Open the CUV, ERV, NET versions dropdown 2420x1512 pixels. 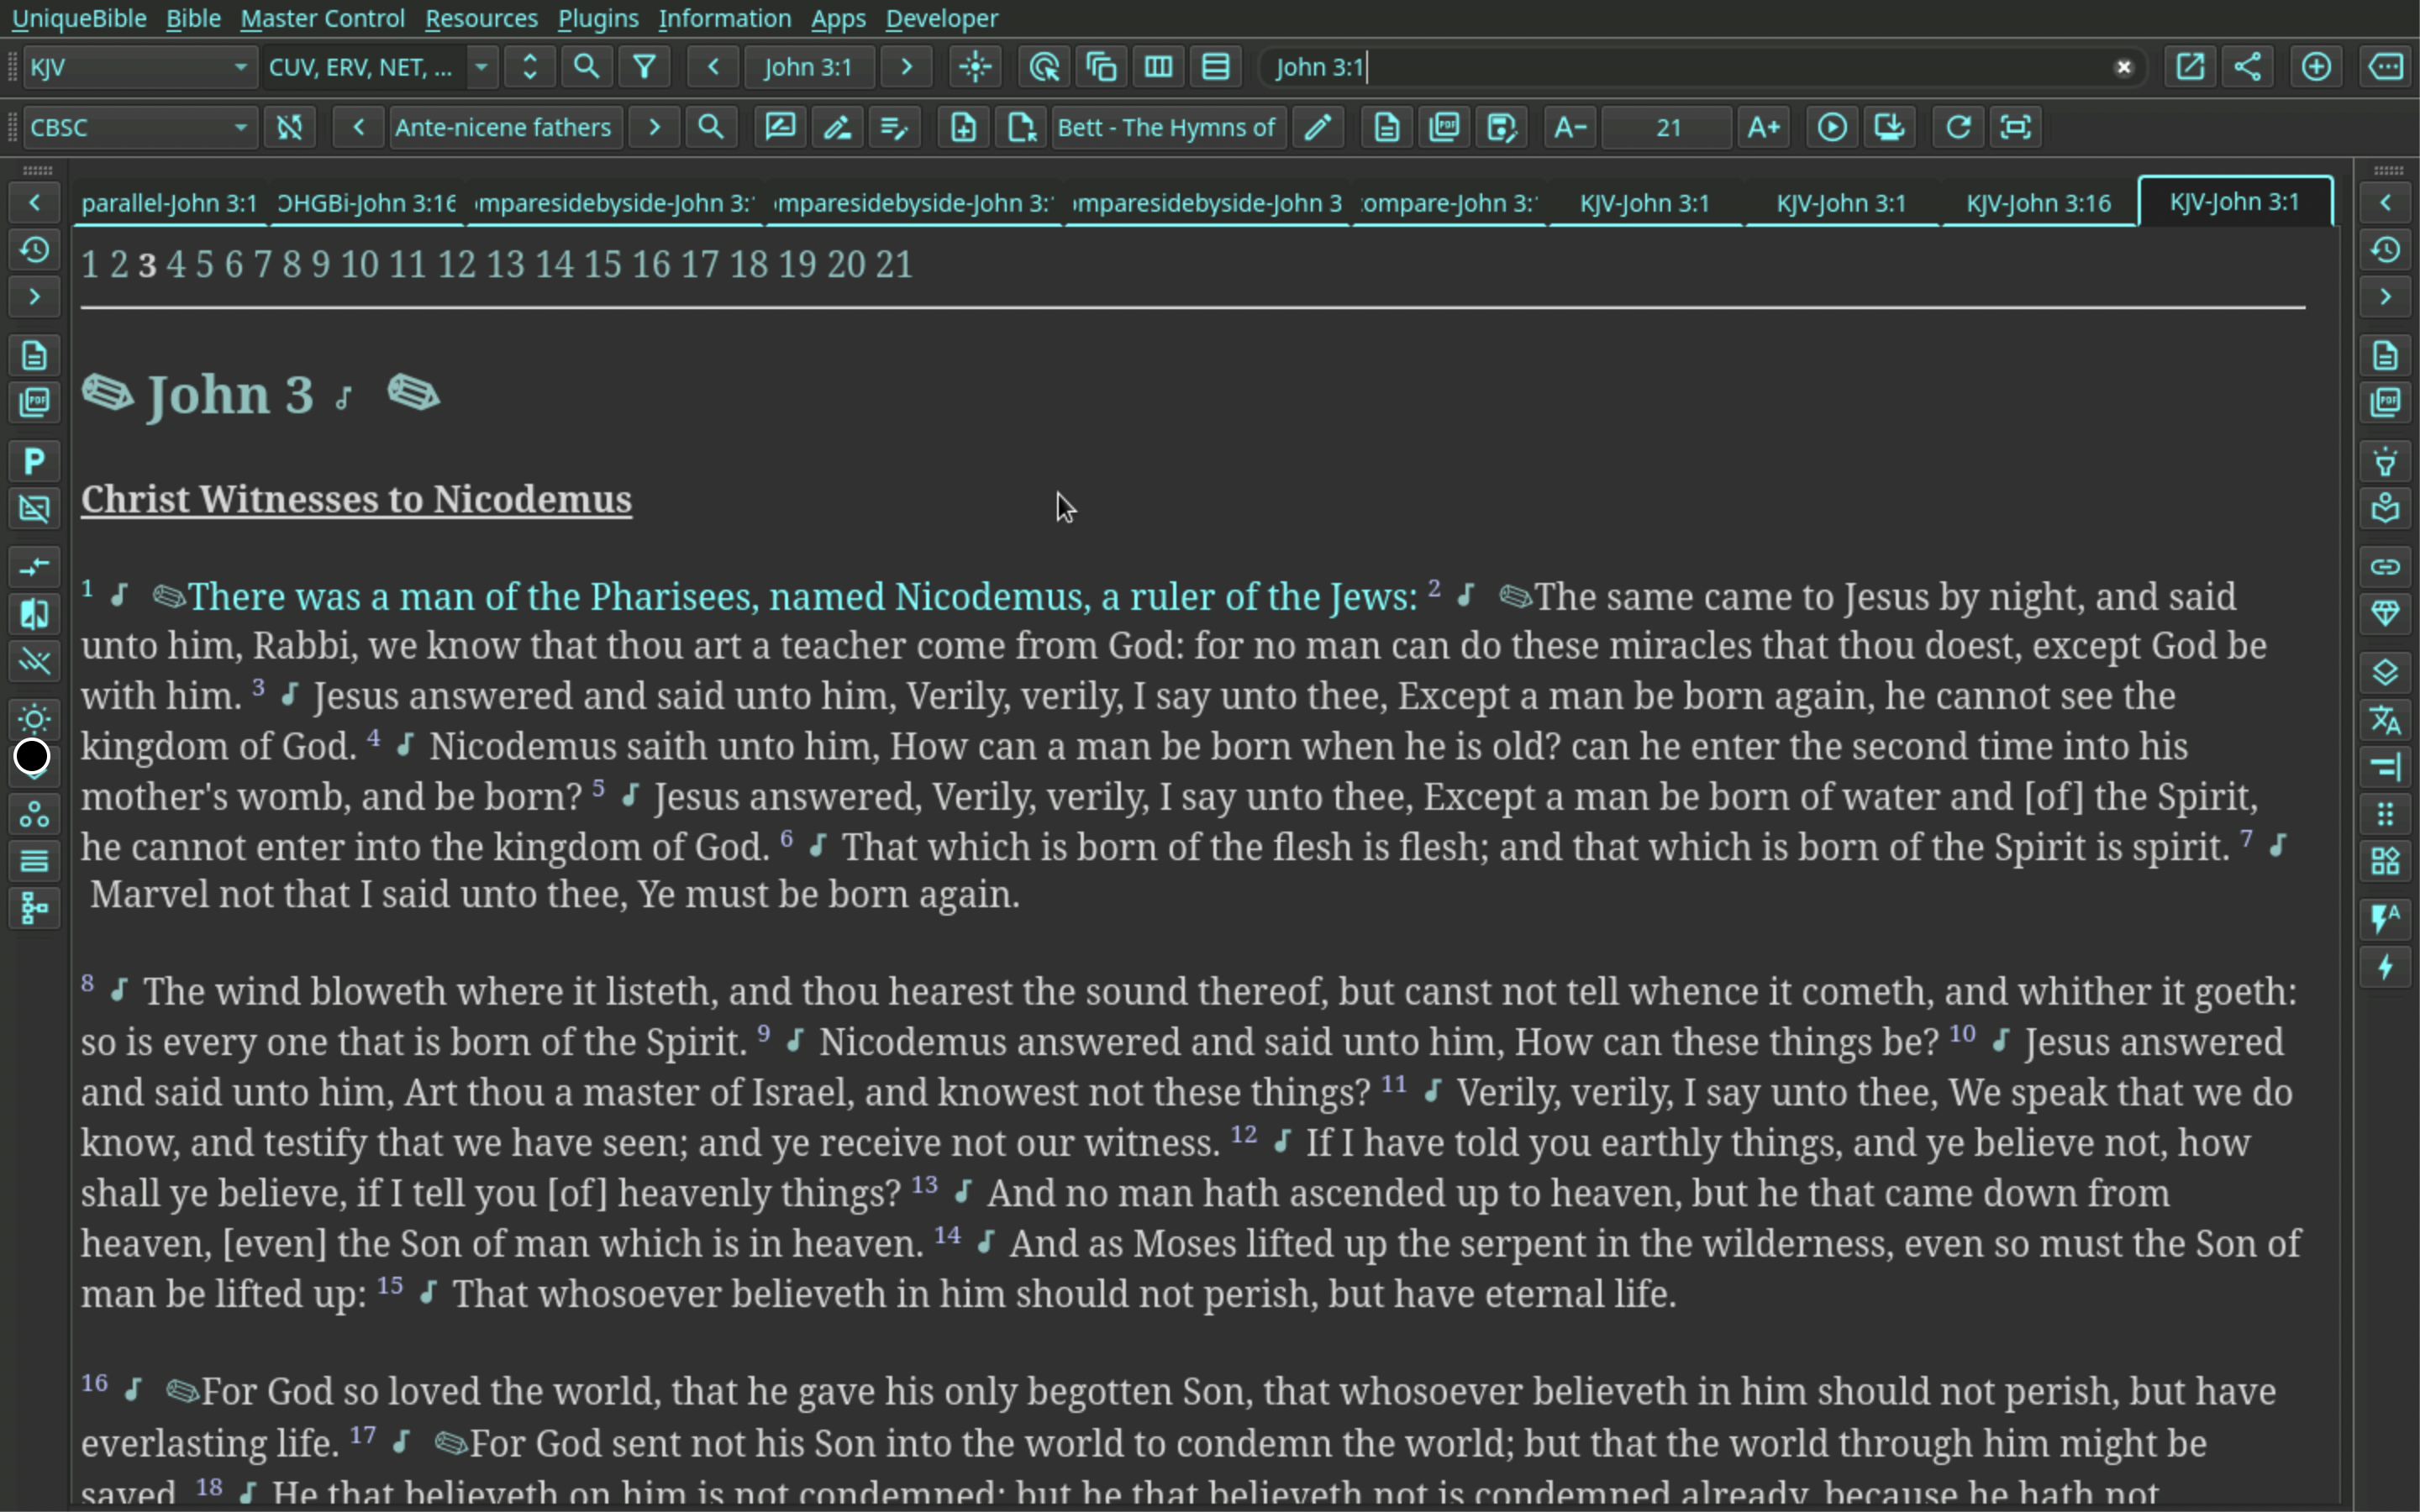(x=381, y=67)
